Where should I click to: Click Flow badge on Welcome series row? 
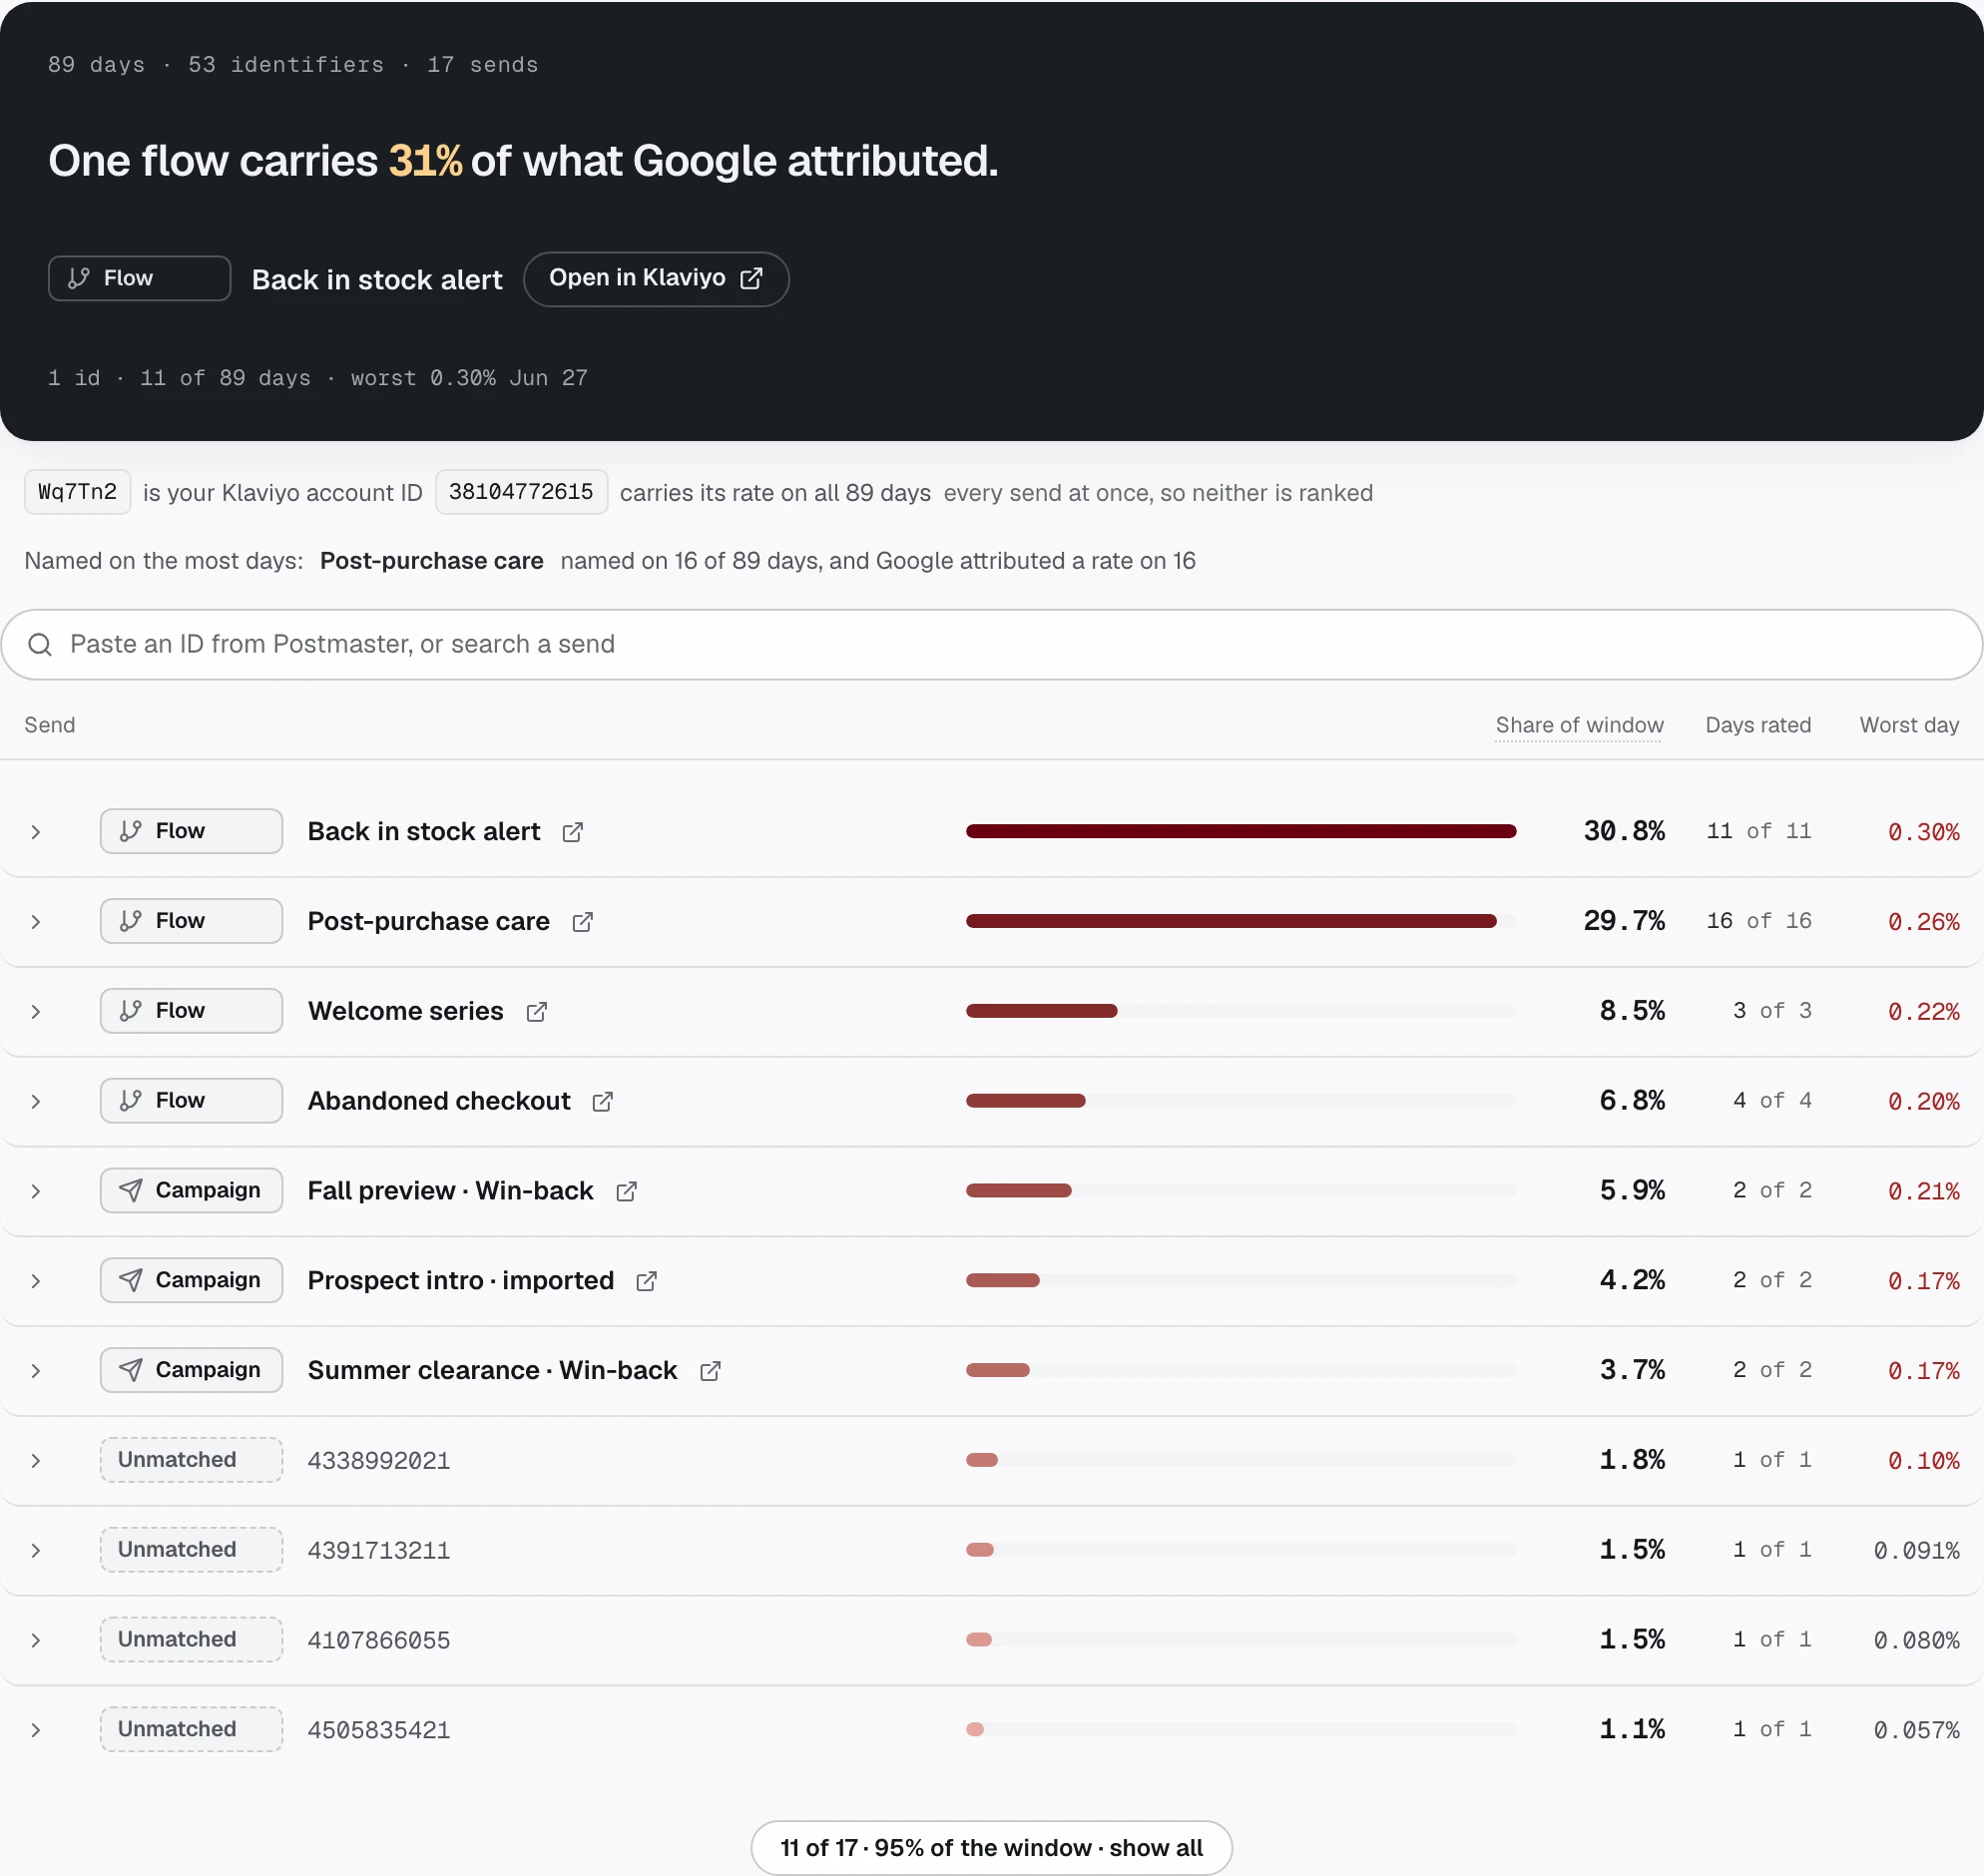pos(191,1011)
